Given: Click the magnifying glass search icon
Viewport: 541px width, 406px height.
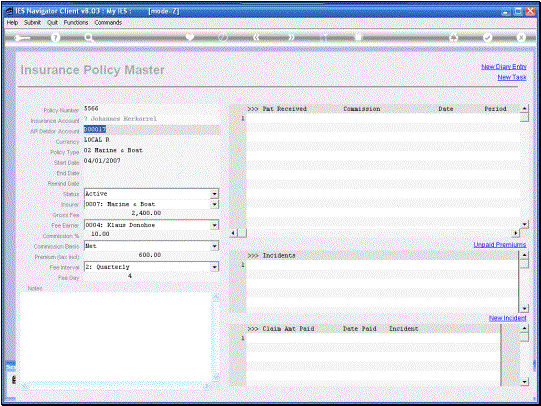Looking at the screenshot, I should tap(89, 38).
